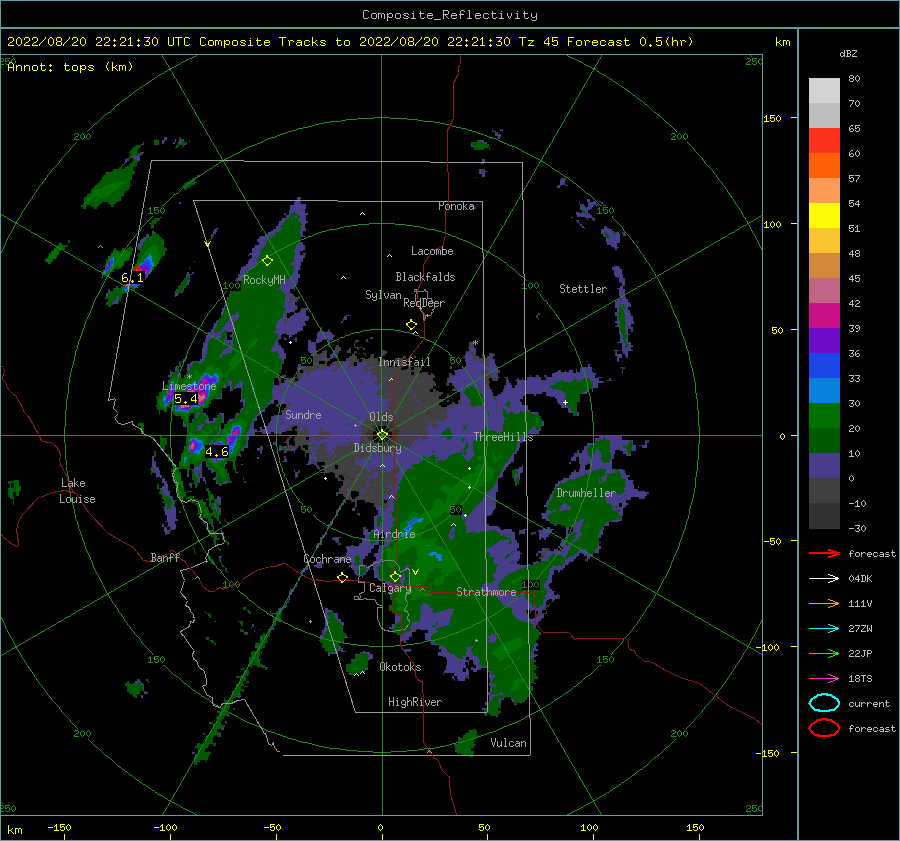Click the magenta 39-42 dBZ color swatch
Image resolution: width=900 pixels, height=841 pixels.
point(824,316)
